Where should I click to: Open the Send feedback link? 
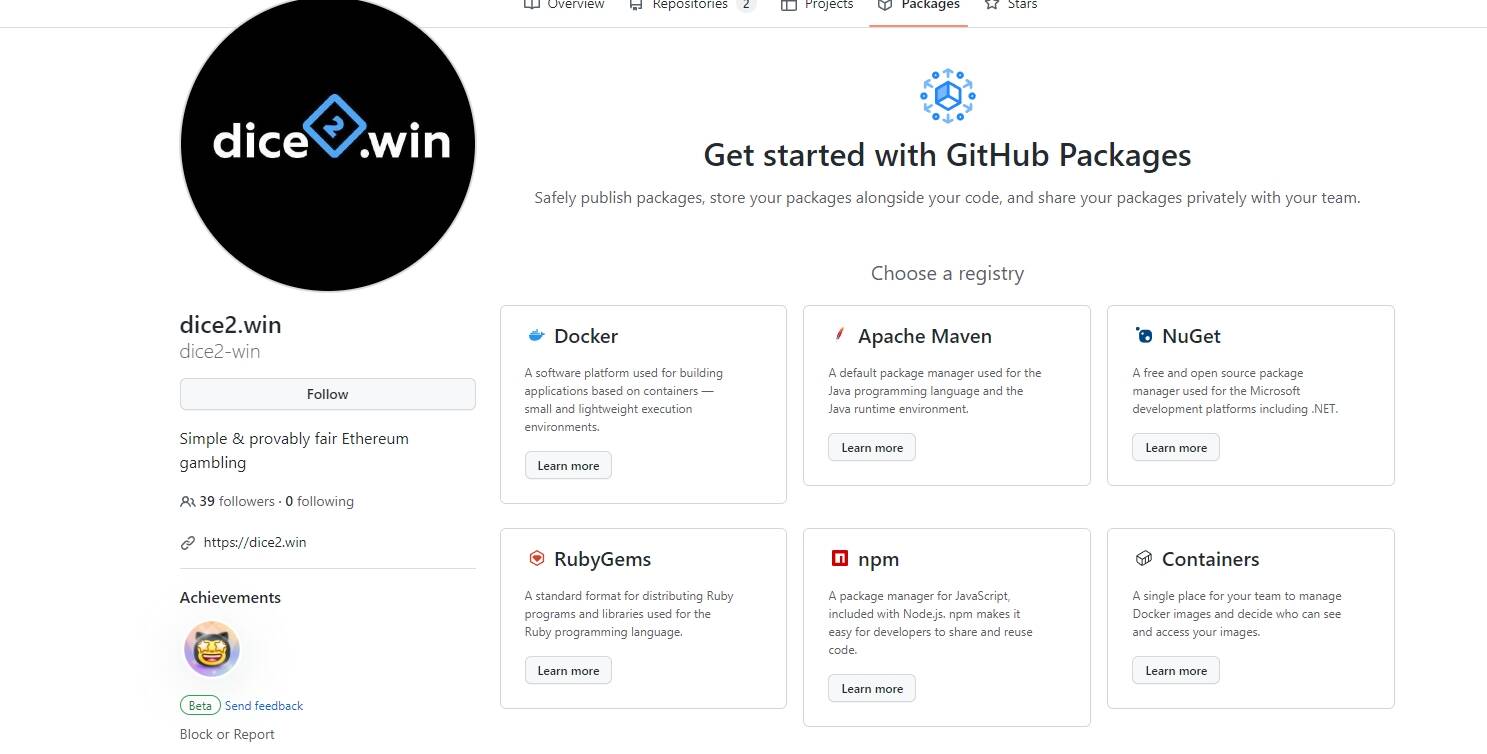coord(264,706)
